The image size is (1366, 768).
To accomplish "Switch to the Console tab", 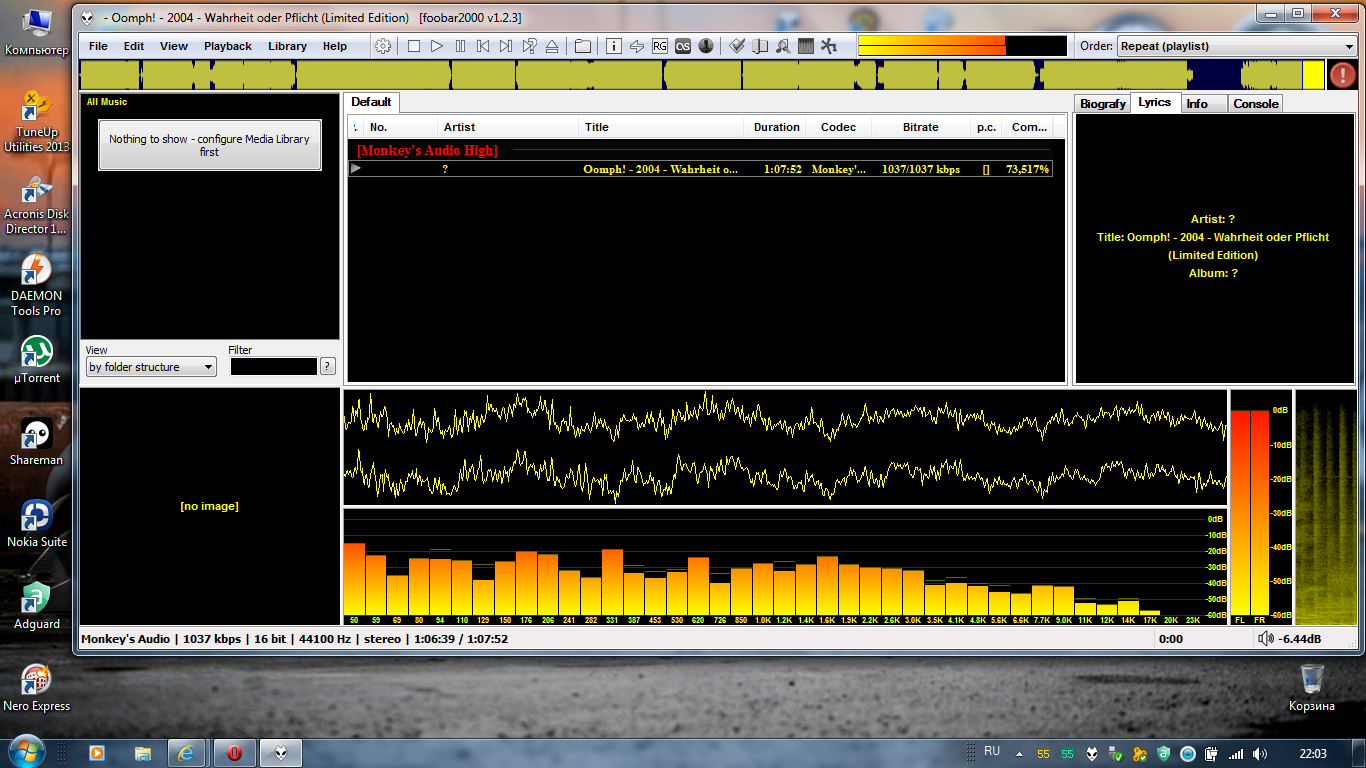I will pyautogui.click(x=1255, y=103).
